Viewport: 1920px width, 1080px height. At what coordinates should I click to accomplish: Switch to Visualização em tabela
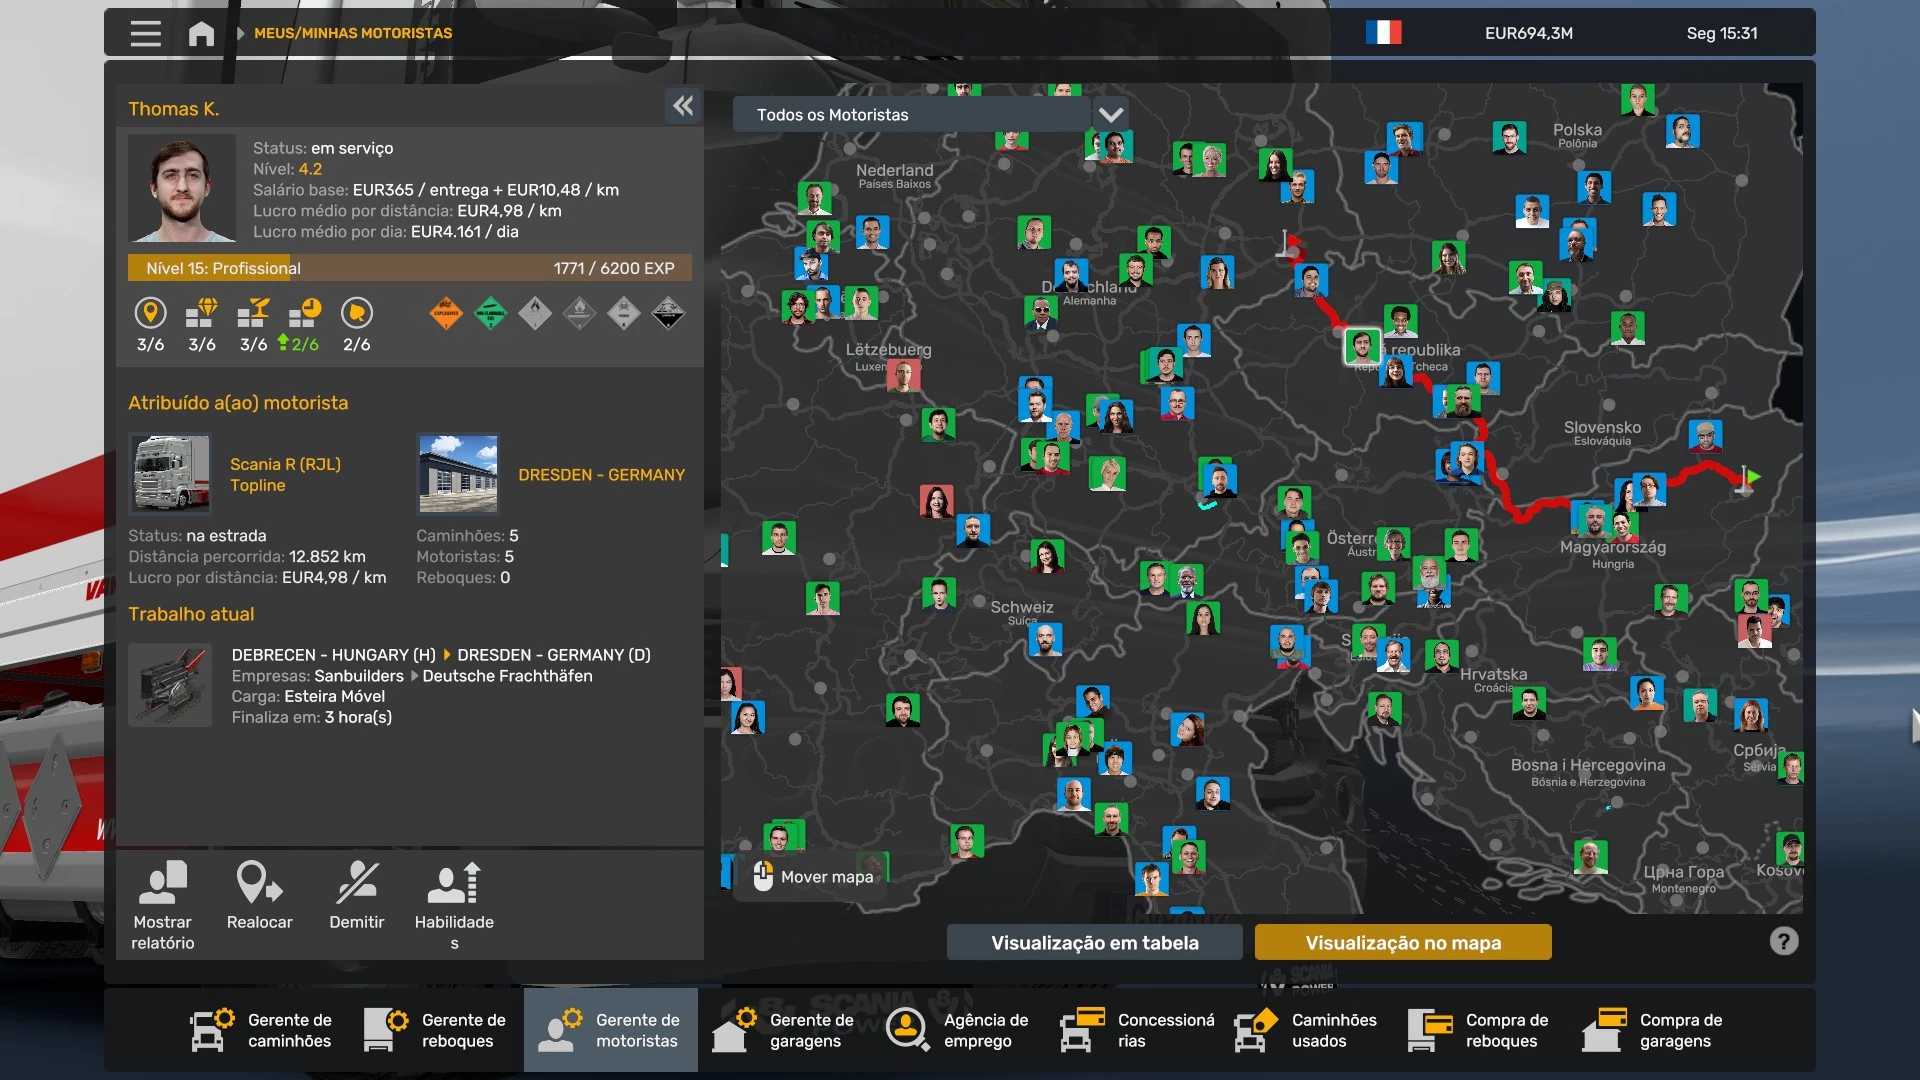click(1094, 942)
